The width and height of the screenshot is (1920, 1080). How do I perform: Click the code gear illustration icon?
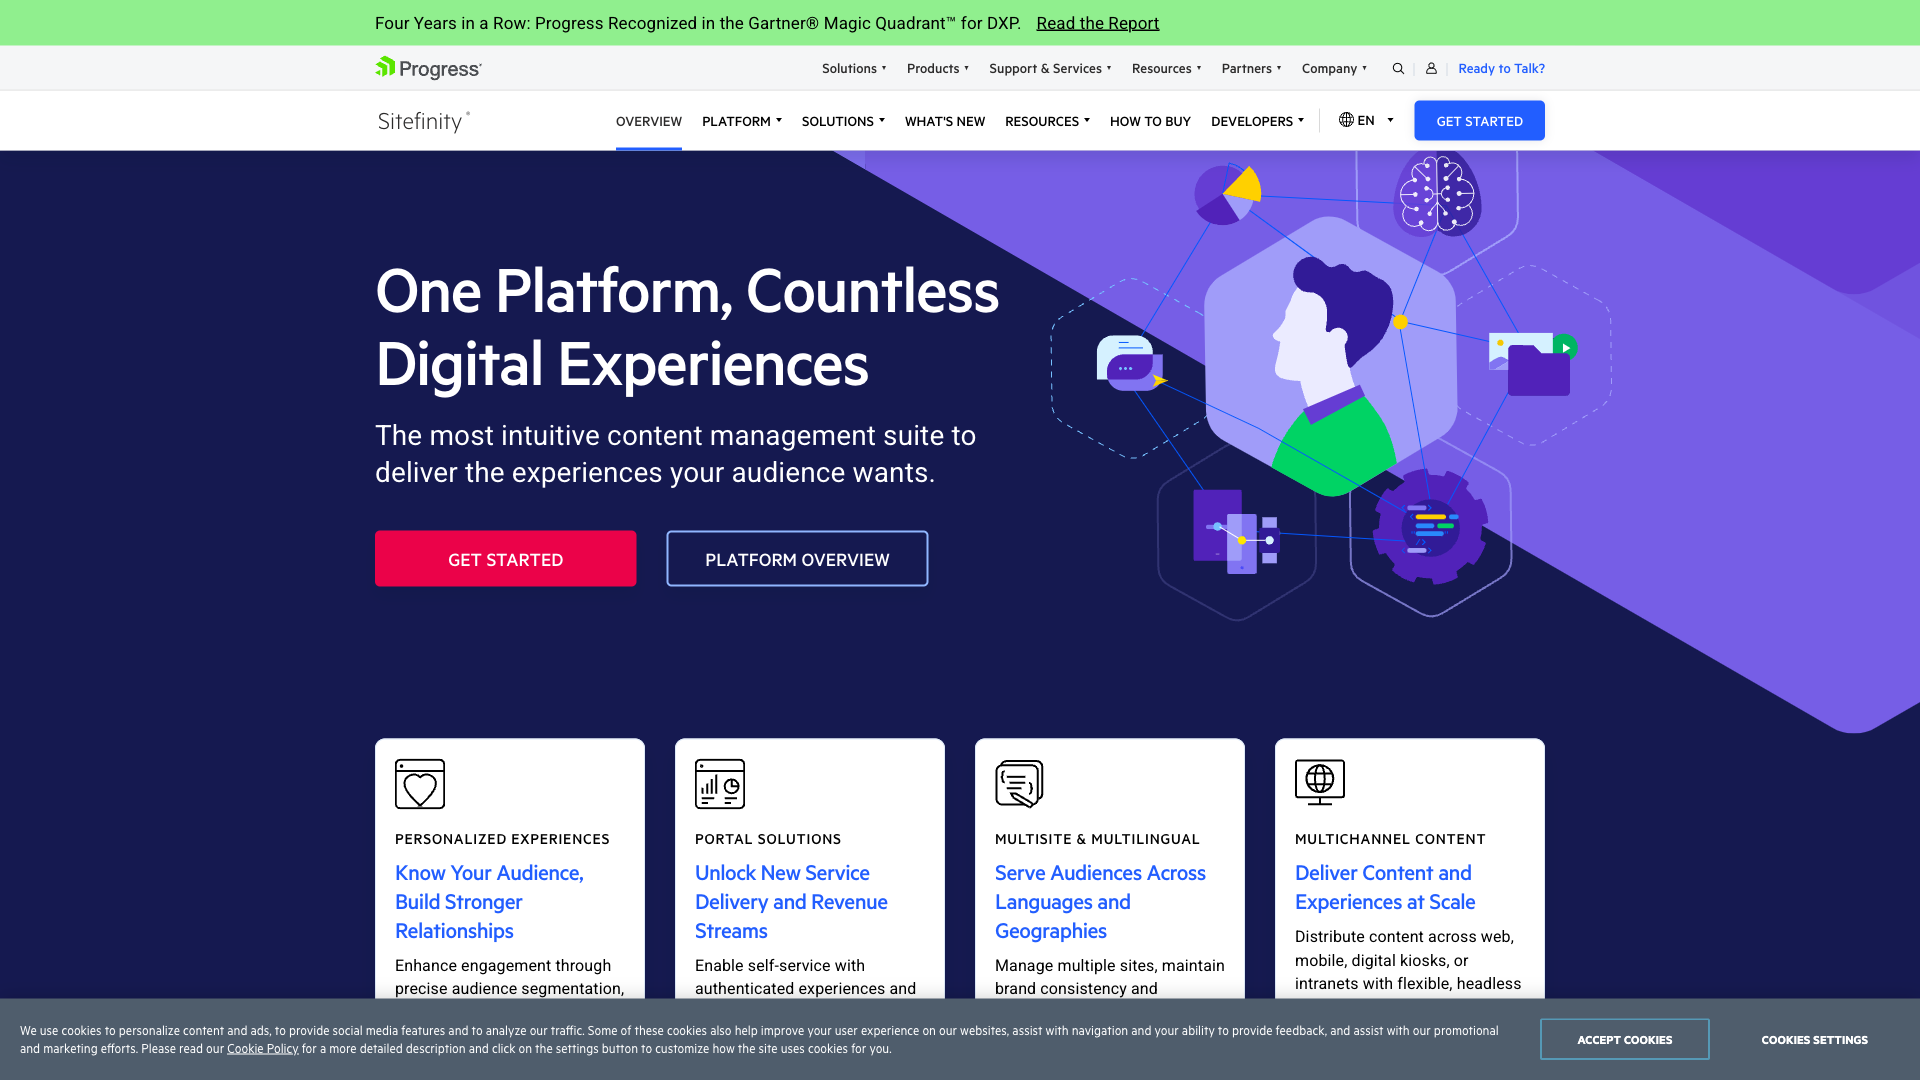(x=1430, y=526)
